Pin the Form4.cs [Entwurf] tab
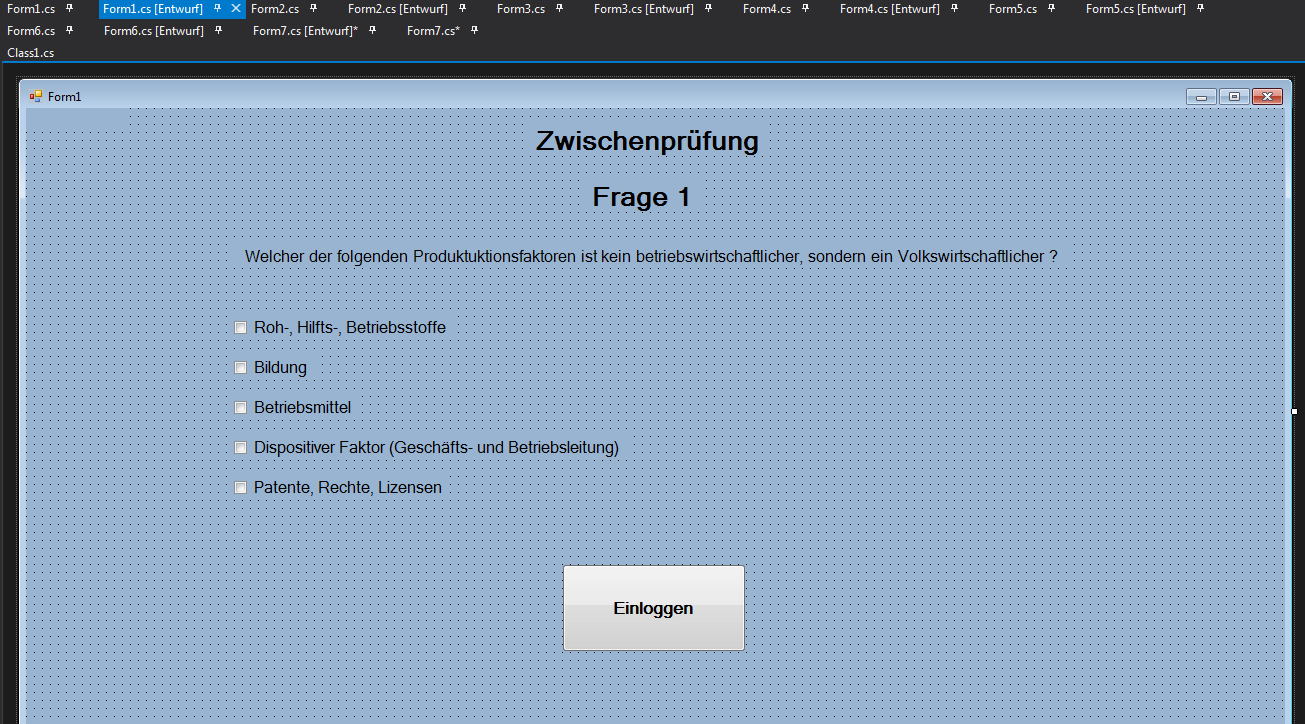The image size is (1305, 724). click(954, 9)
